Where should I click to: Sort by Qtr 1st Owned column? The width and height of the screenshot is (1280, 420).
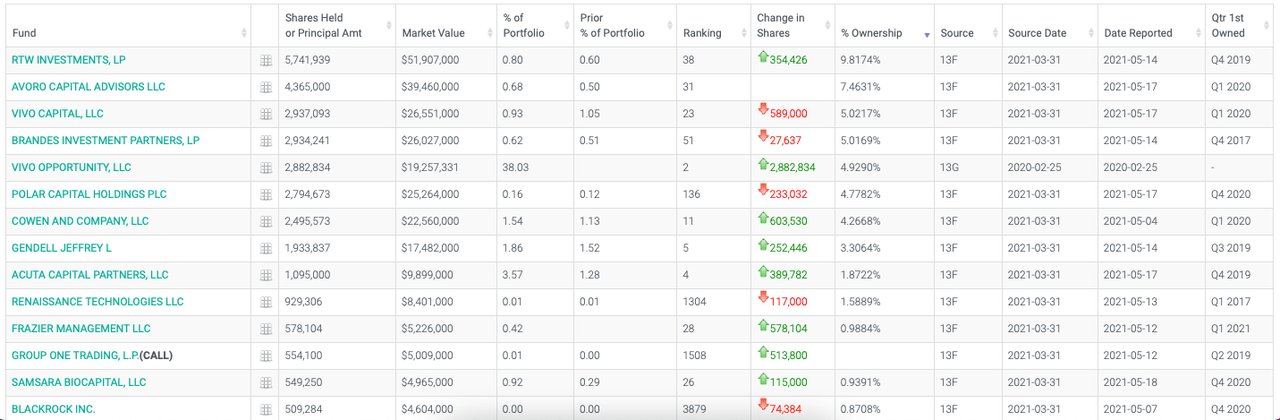point(1240,26)
